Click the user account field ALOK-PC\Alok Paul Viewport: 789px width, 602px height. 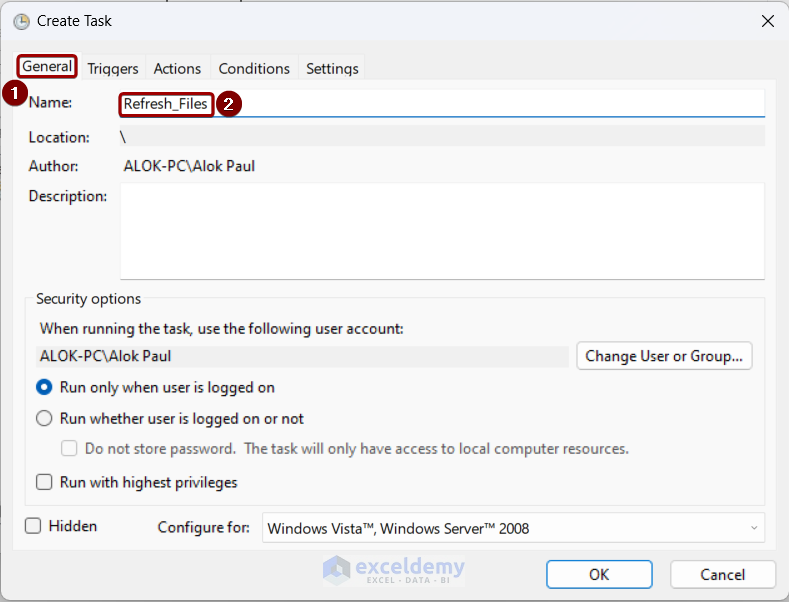click(x=300, y=356)
